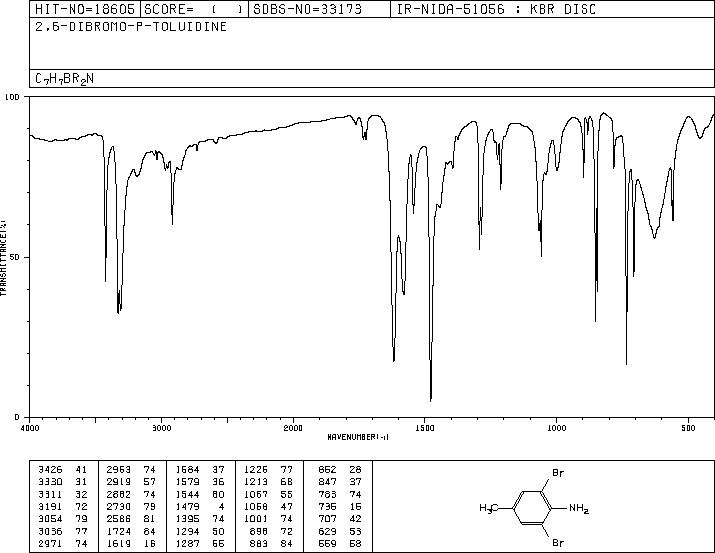Select peak value 1579 in the table
Image resolution: width=715 pixels, height=553 pixels.
click(187, 482)
